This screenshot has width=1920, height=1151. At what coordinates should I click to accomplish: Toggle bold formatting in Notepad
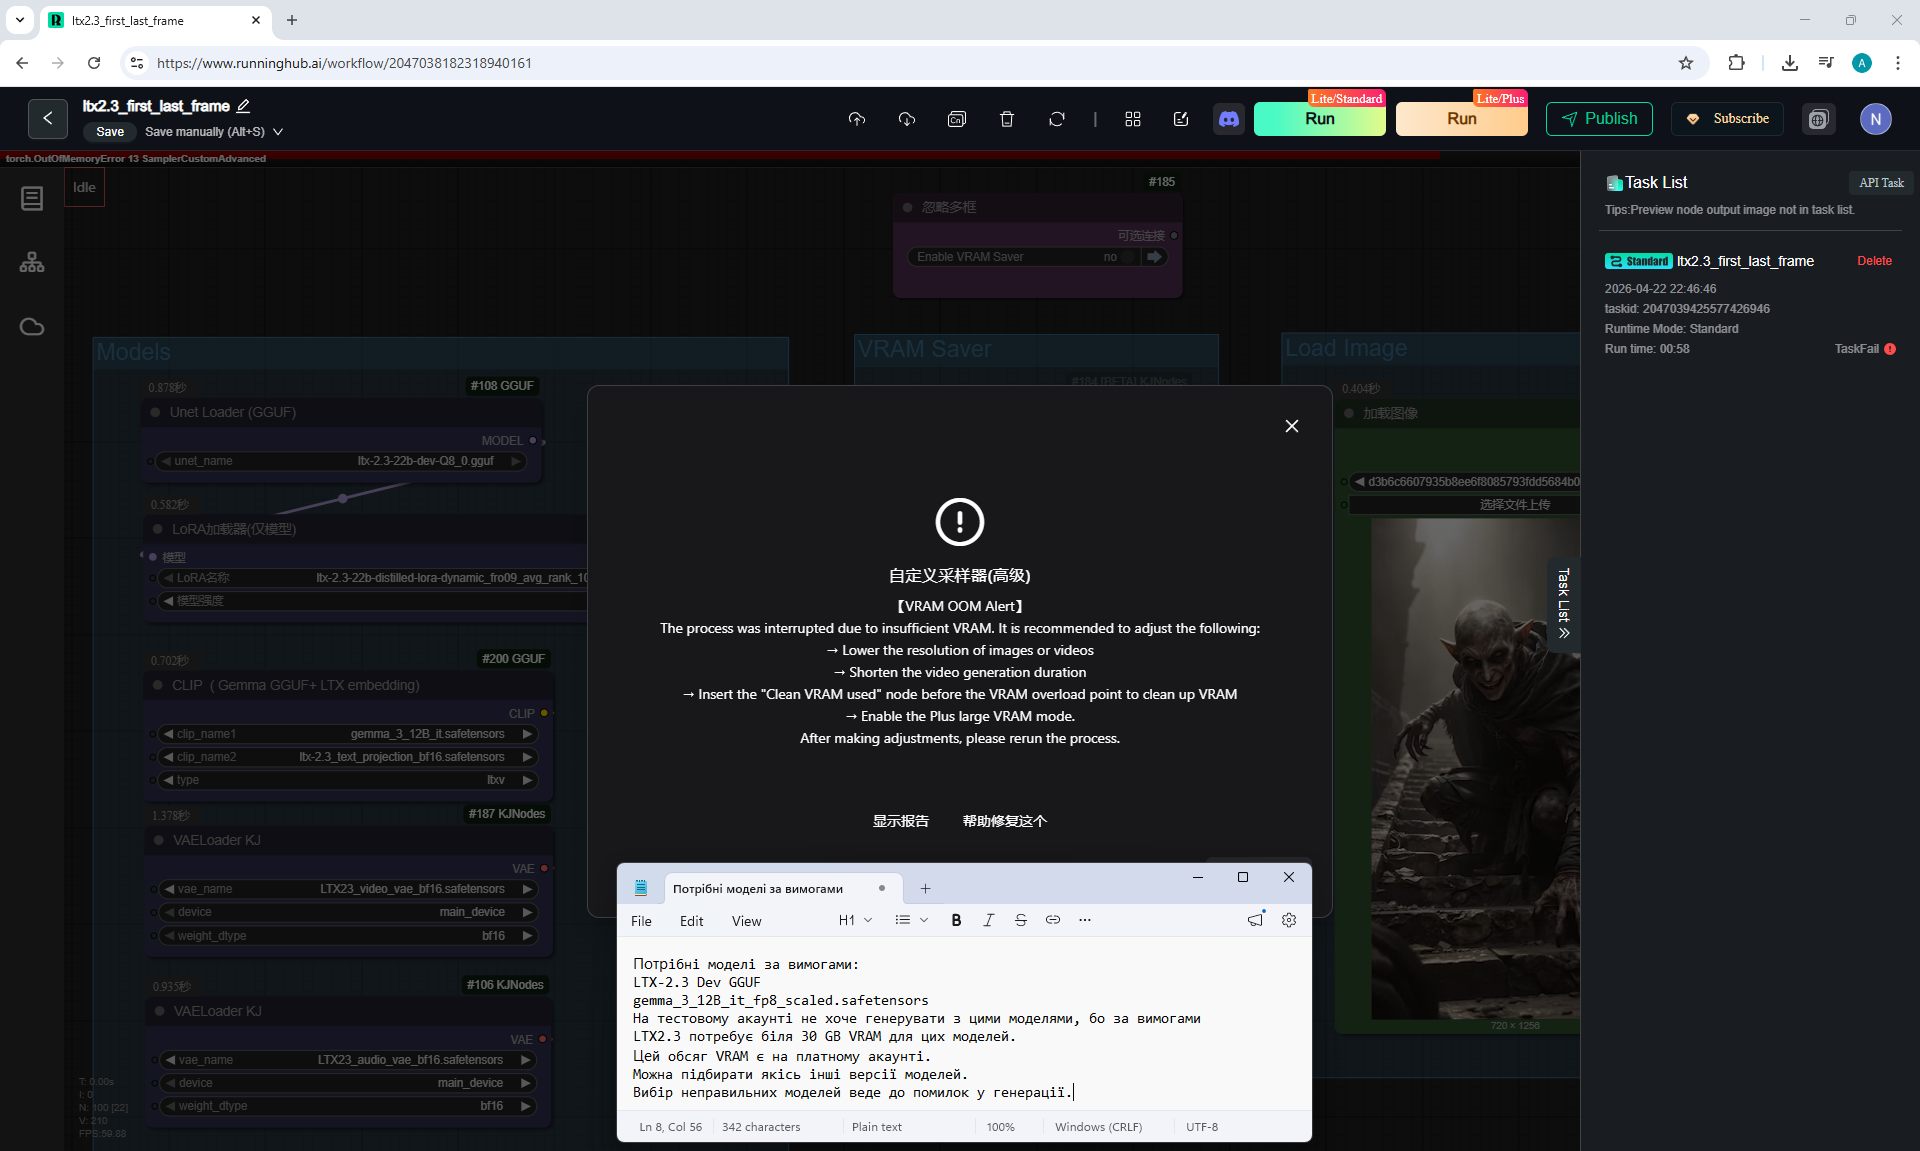[x=956, y=920]
